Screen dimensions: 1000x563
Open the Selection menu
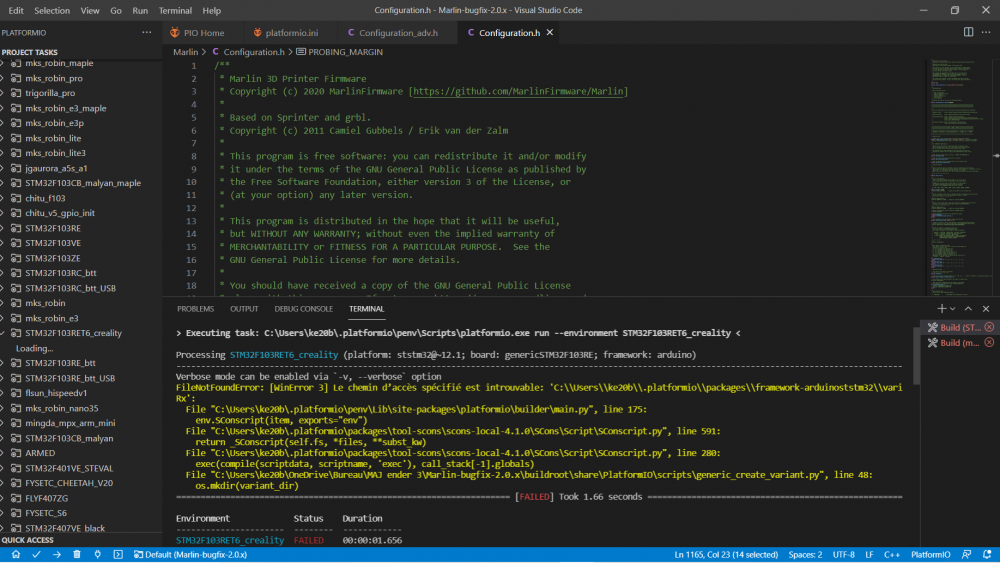click(x=52, y=10)
